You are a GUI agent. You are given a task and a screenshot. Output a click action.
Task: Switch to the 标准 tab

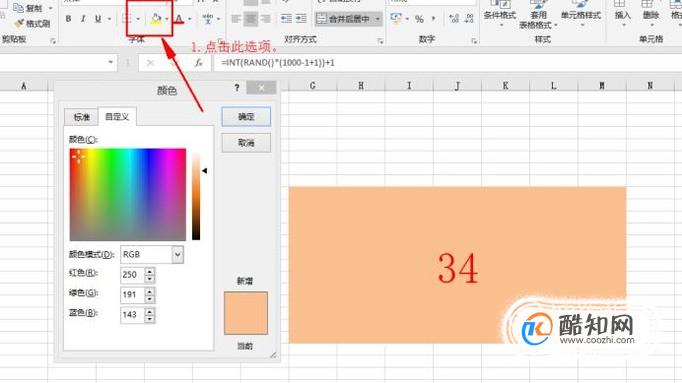(81, 117)
